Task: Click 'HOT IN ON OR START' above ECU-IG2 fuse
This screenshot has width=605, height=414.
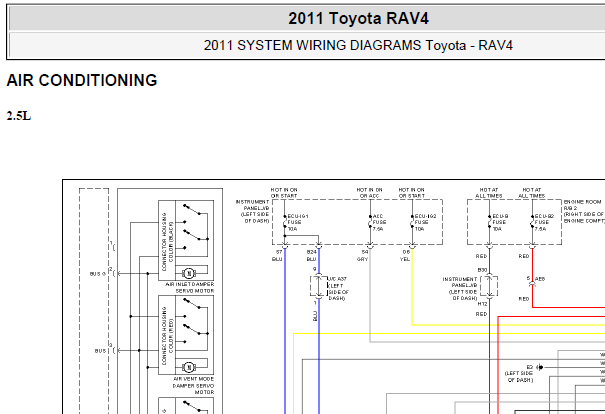Action: tap(411, 193)
